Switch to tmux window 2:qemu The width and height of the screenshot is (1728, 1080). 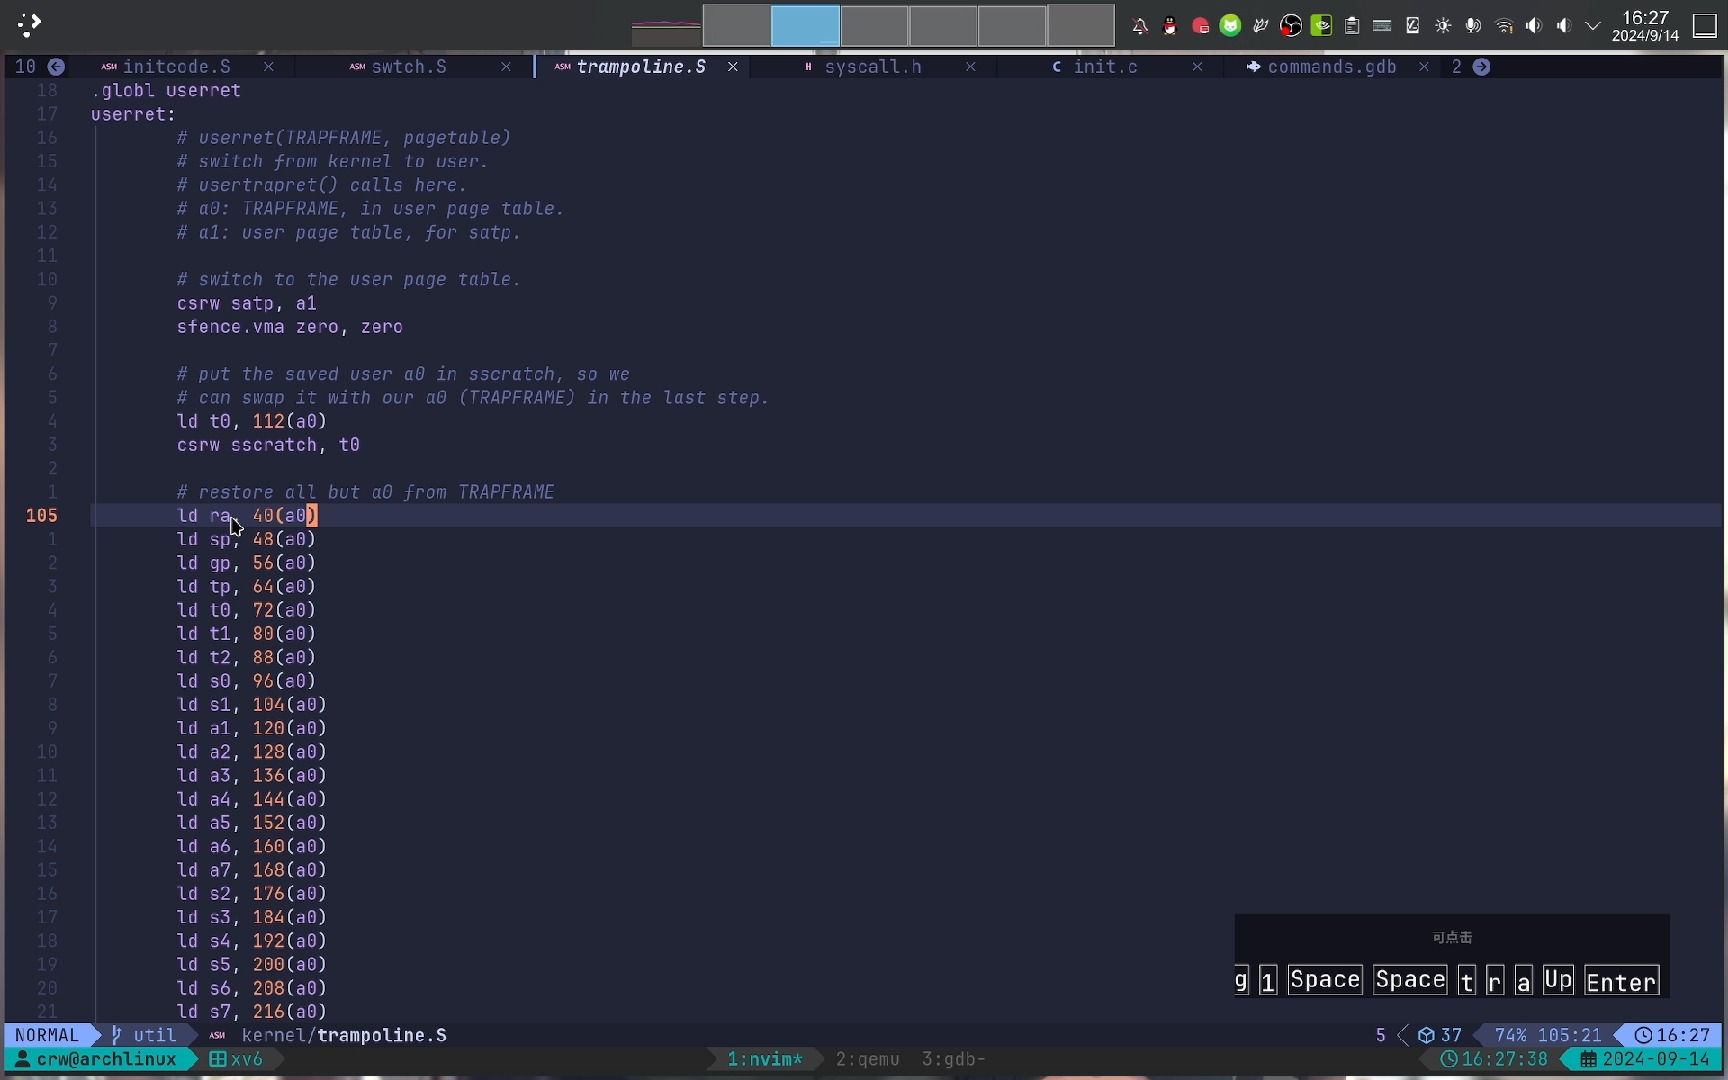868,1059
